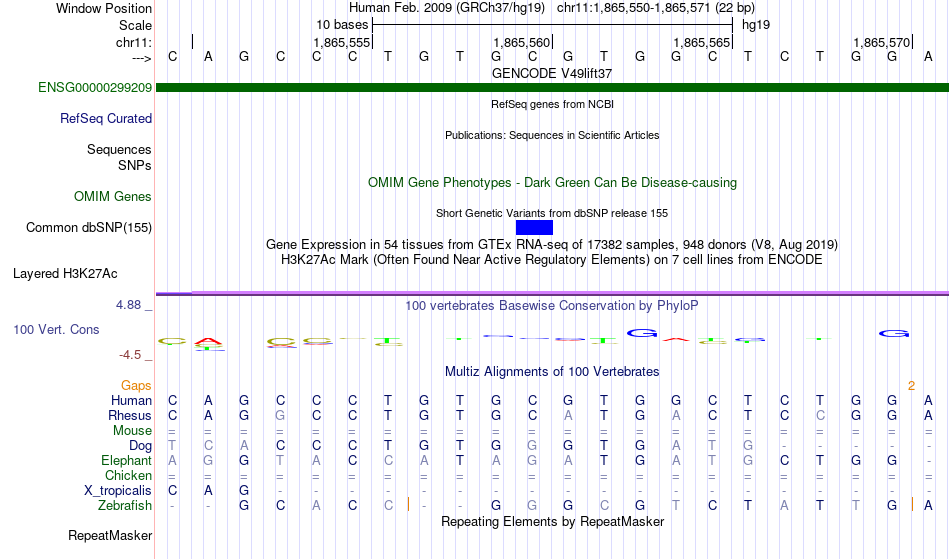Click '100 vertebrates Basewise Conservation by PhyloP'
Image resolution: width=950 pixels, height=559 pixels.
click(552, 306)
